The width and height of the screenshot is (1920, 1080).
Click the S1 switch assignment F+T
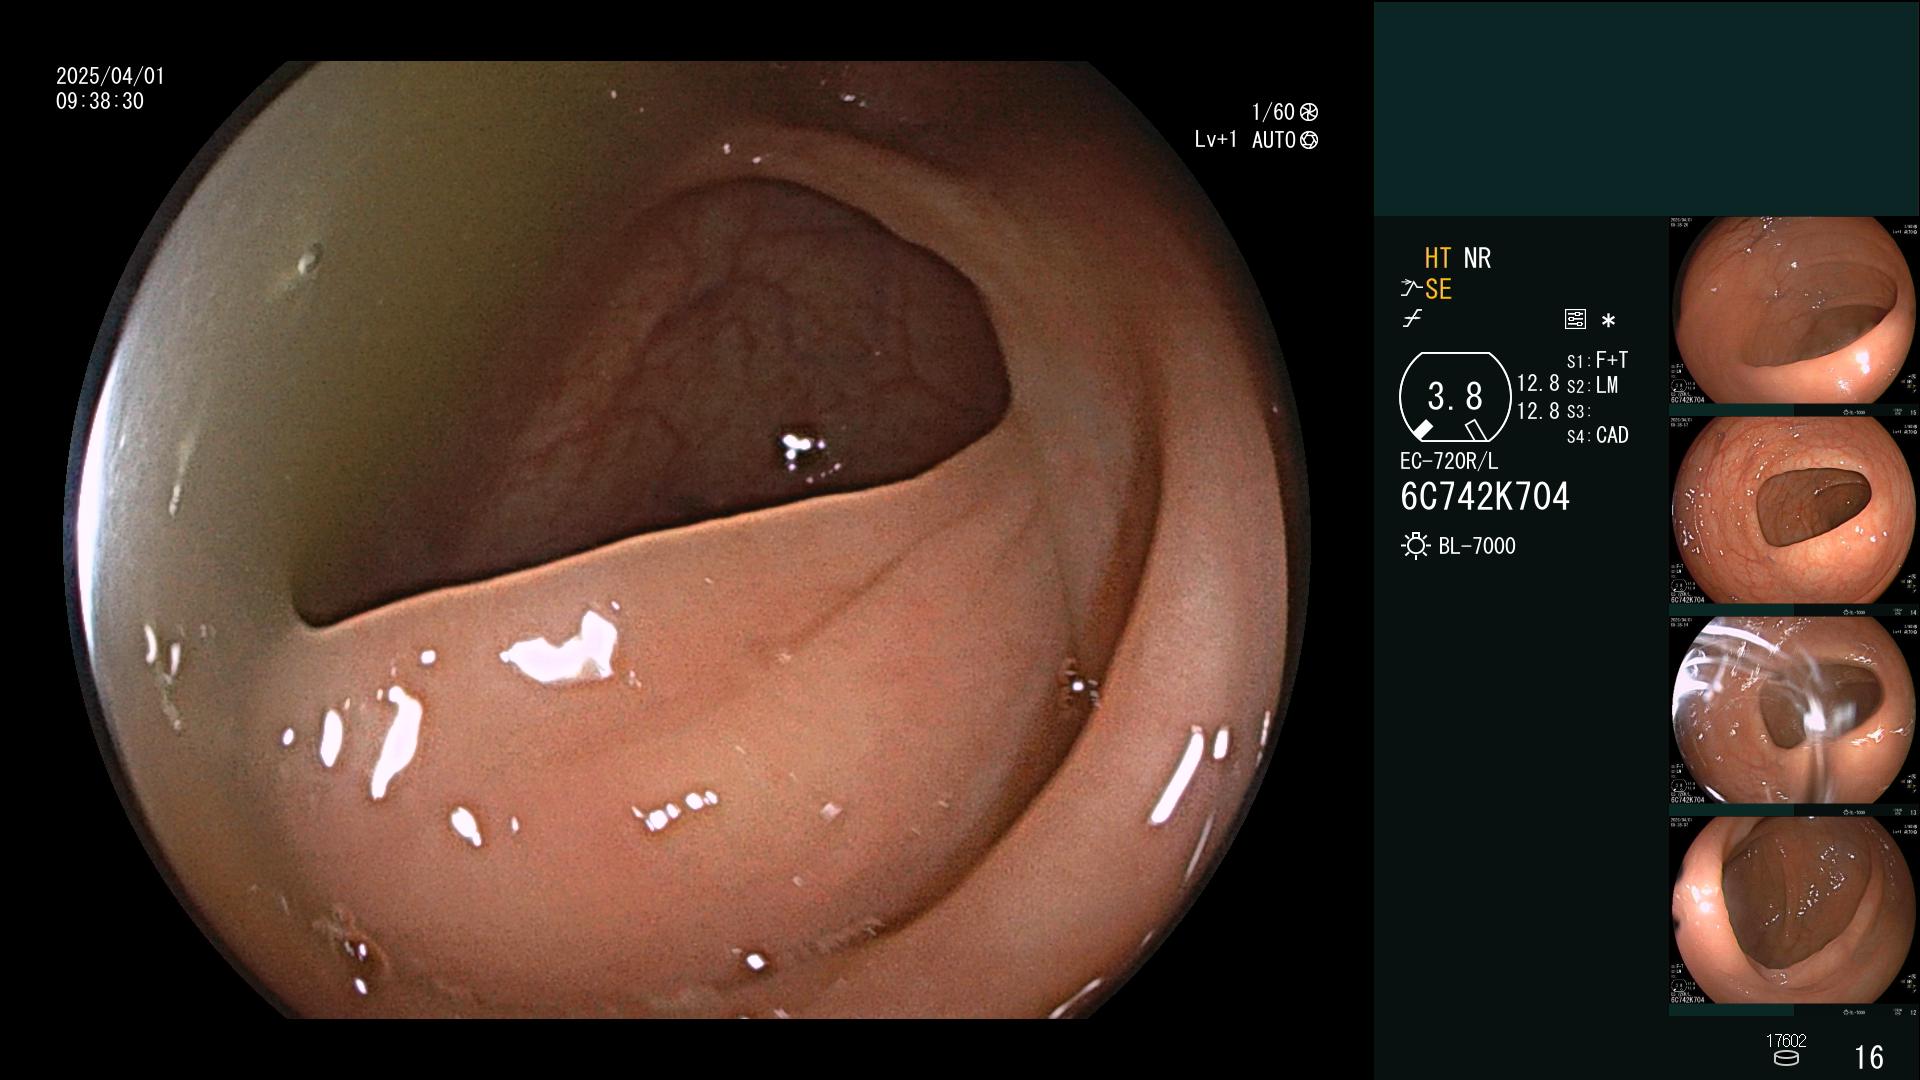point(1597,360)
